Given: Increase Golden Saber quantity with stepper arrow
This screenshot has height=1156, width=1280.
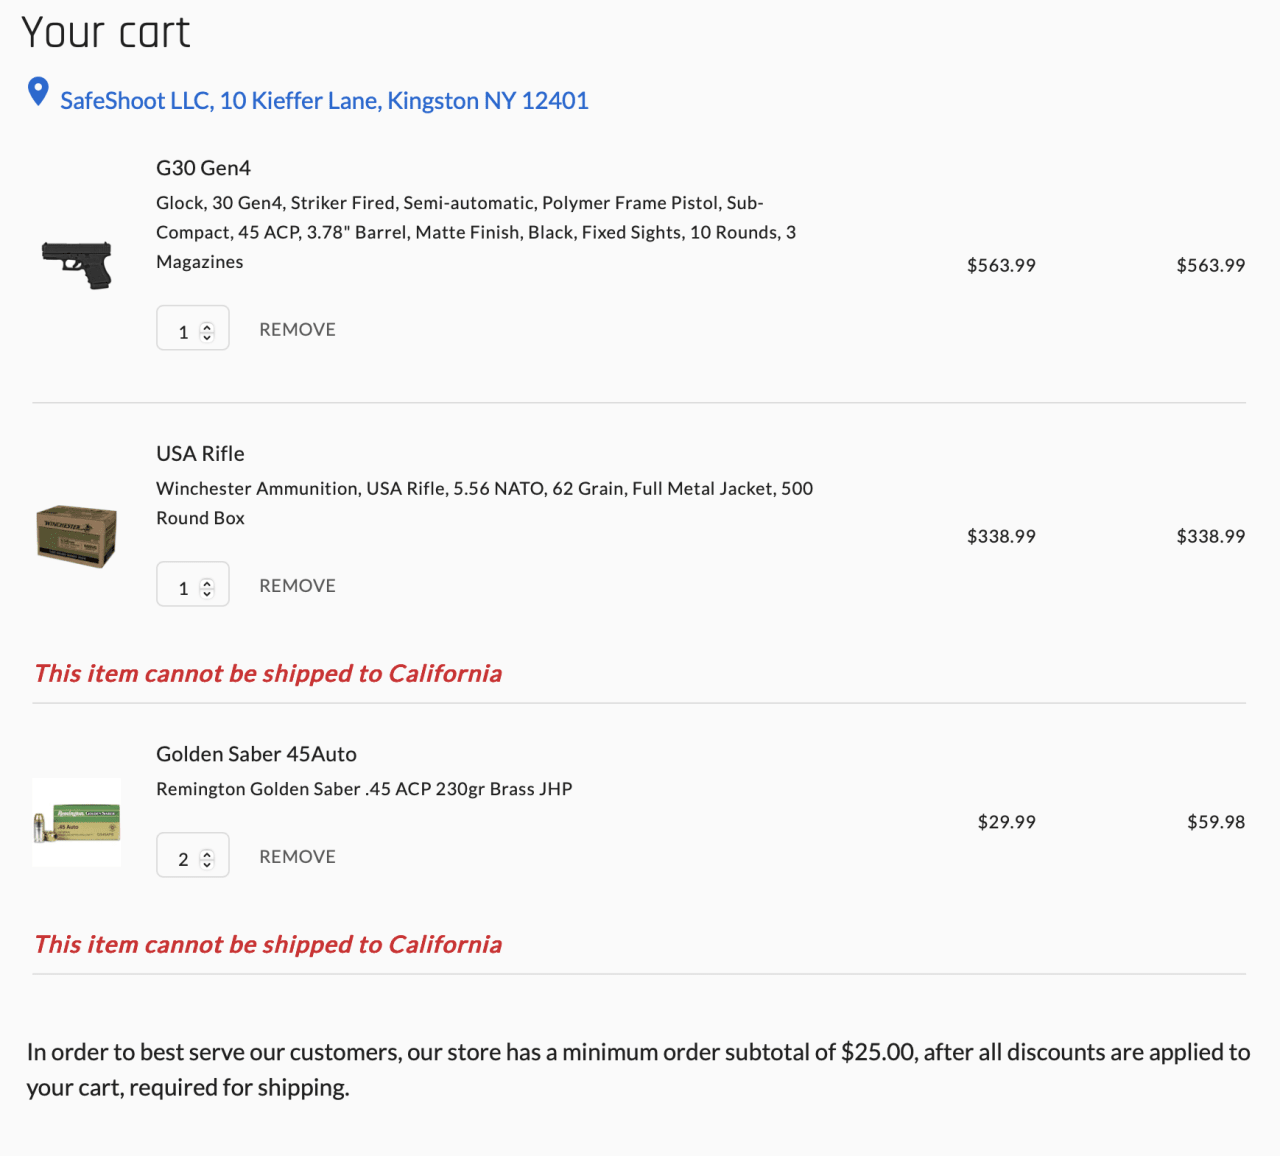Looking at the screenshot, I should click(207, 850).
